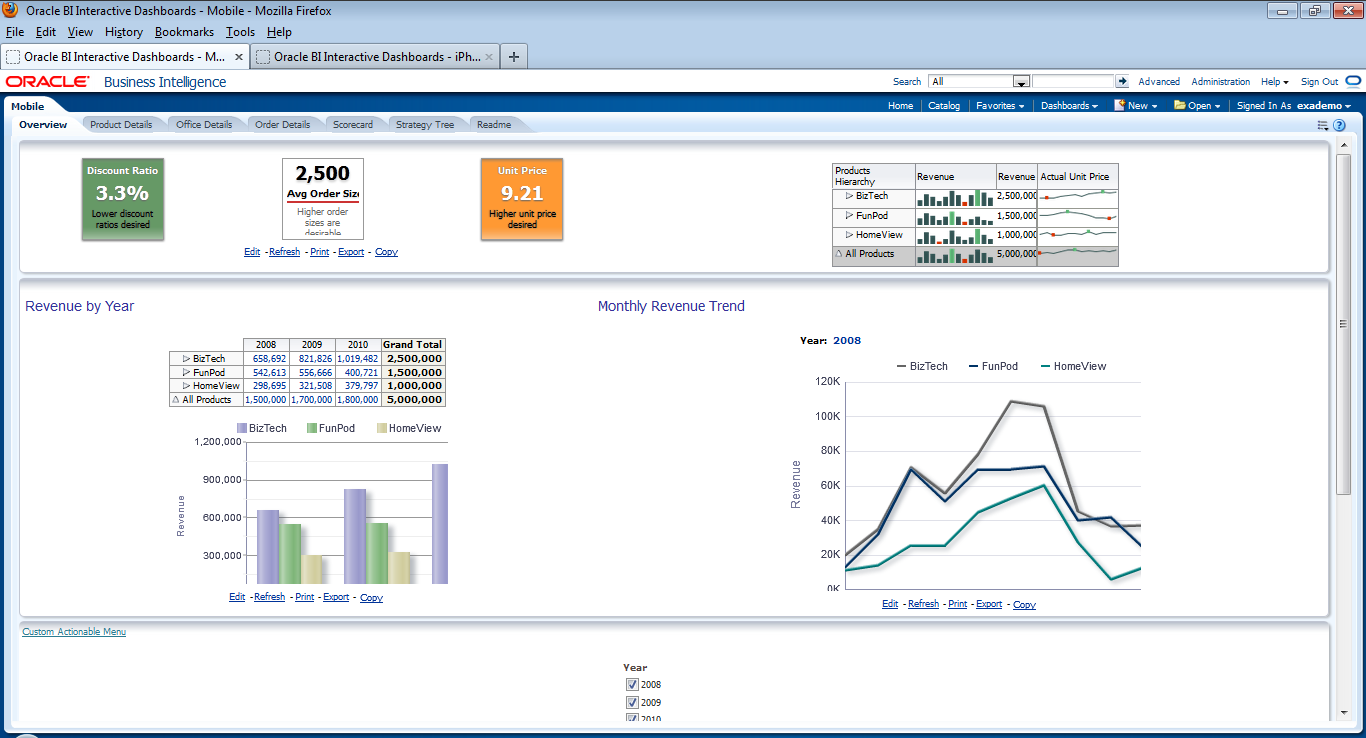Screen dimensions: 1366x738
Task: Uncheck the 2009 year checkbox
Action: click(633, 702)
